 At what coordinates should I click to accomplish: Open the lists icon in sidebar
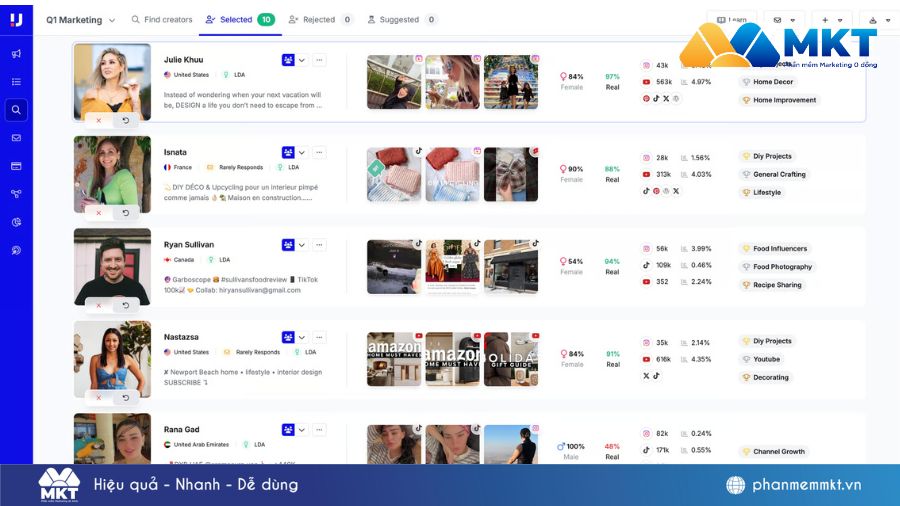tap(16, 81)
